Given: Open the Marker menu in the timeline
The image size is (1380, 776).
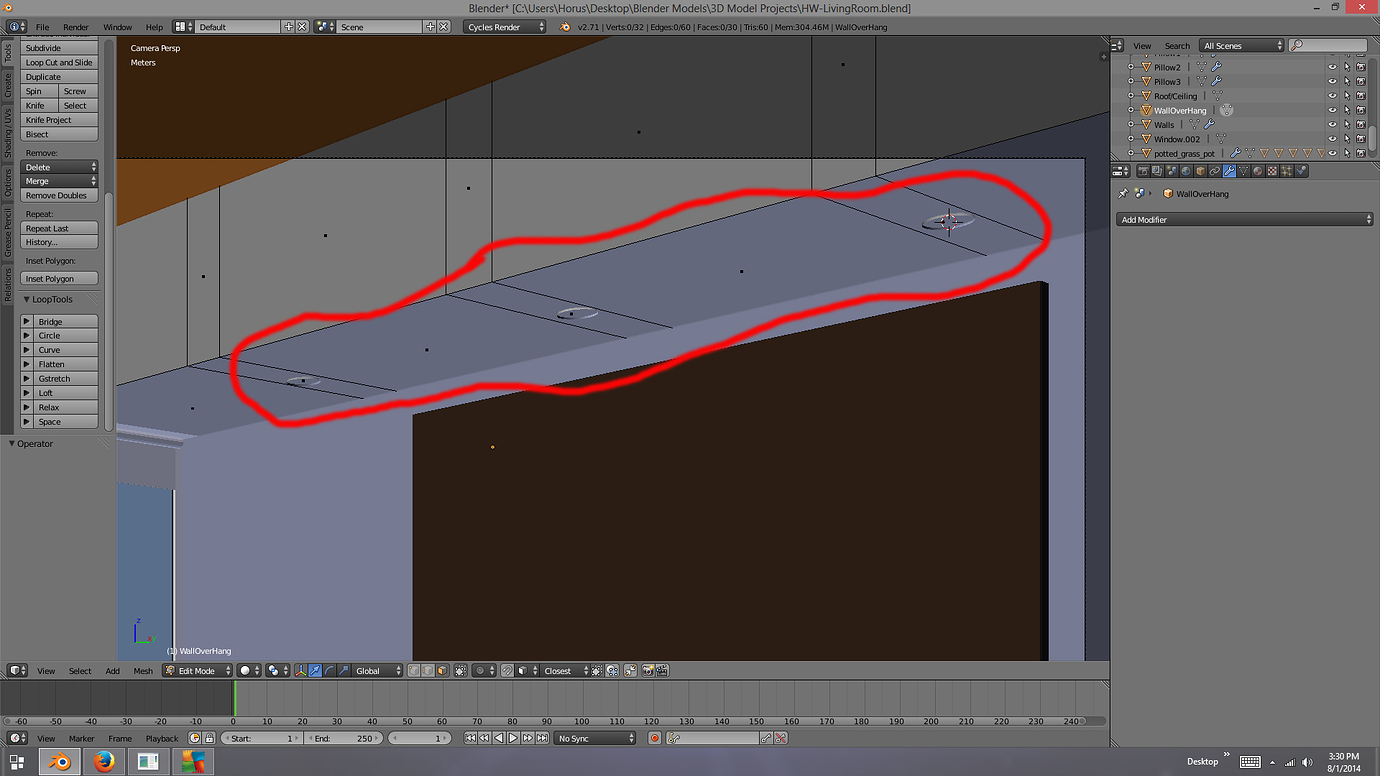Looking at the screenshot, I should 81,739.
